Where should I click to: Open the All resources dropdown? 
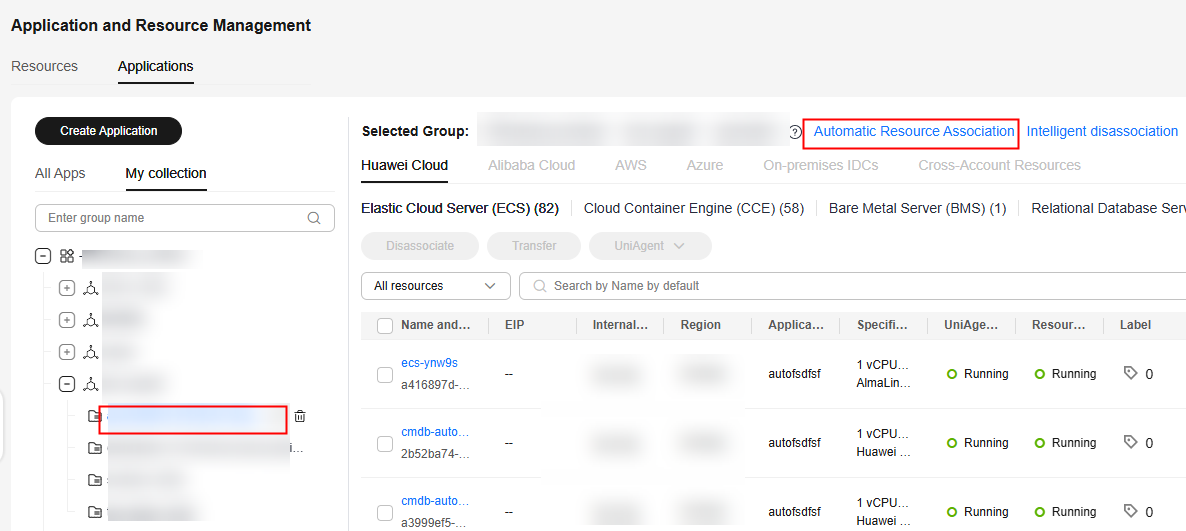pos(435,286)
